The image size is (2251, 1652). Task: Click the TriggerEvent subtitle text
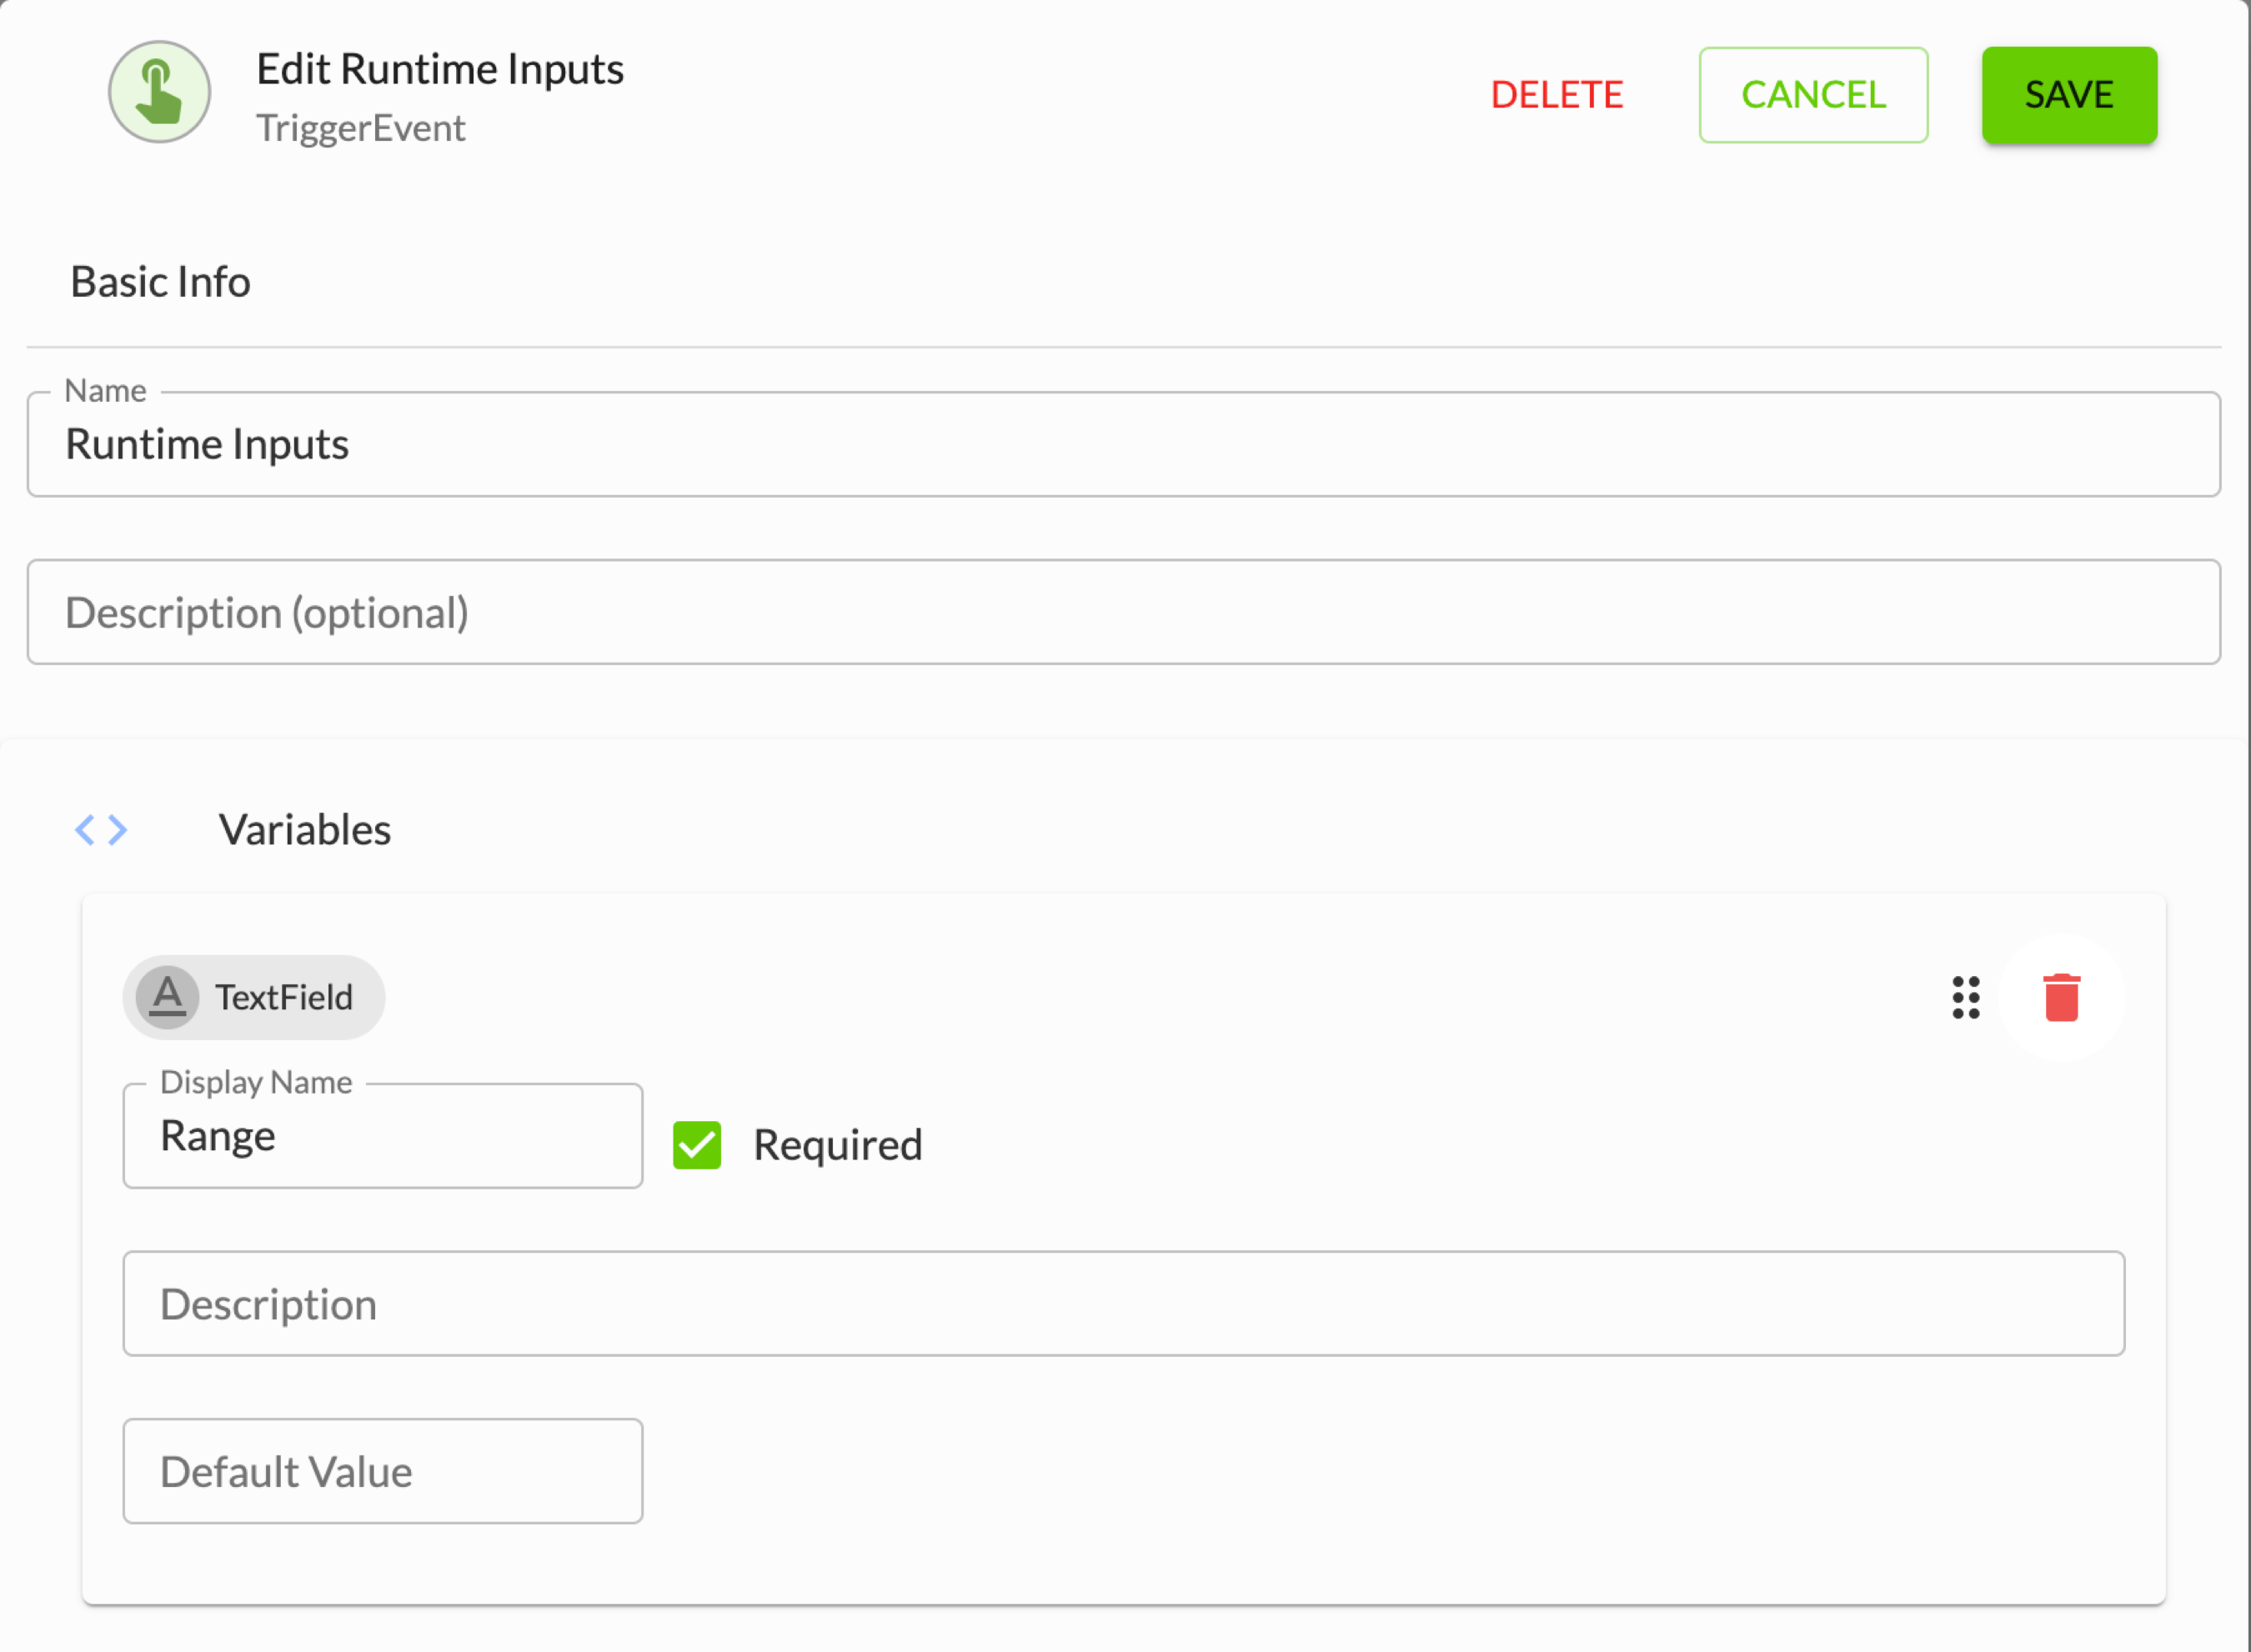[361, 128]
